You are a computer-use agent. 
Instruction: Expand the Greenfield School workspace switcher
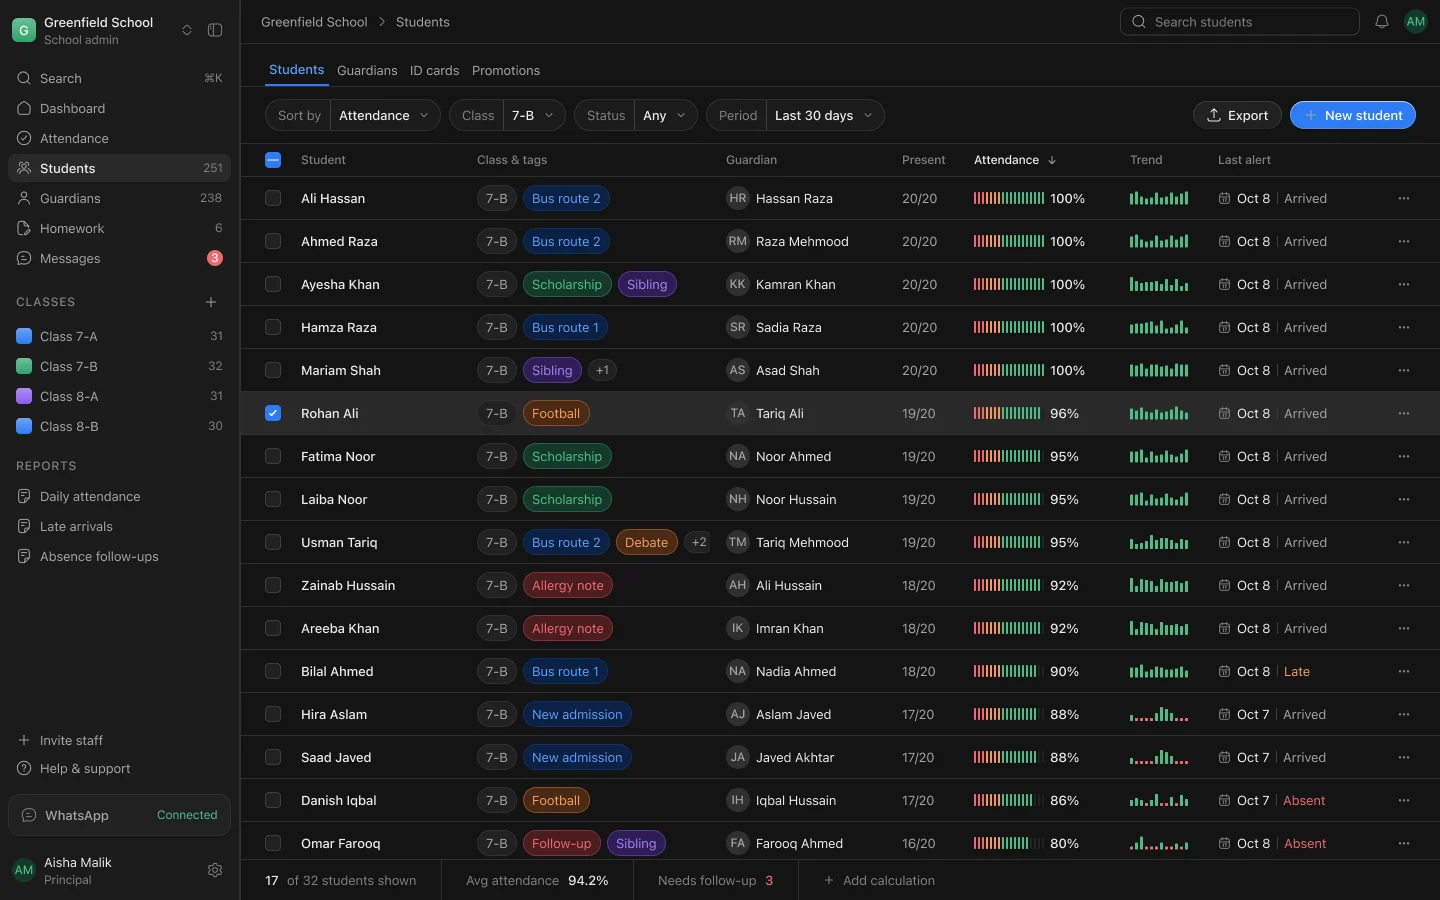(x=187, y=30)
